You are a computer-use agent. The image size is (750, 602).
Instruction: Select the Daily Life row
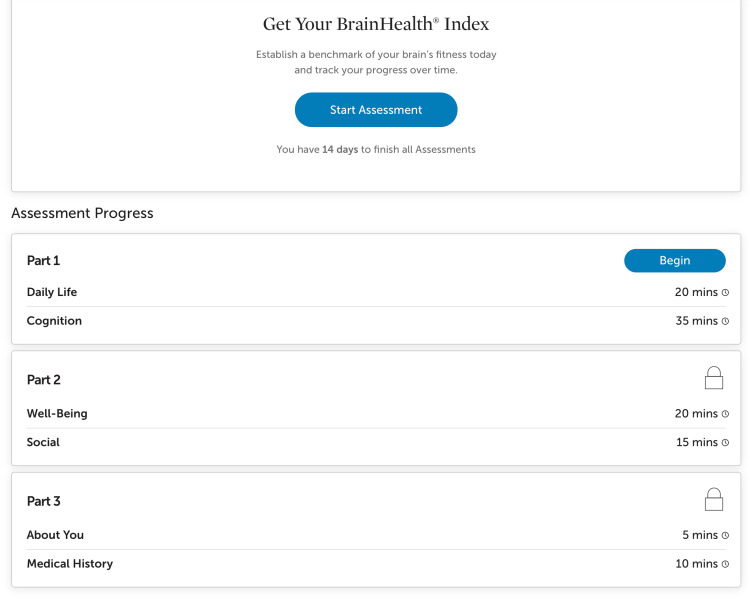378,292
